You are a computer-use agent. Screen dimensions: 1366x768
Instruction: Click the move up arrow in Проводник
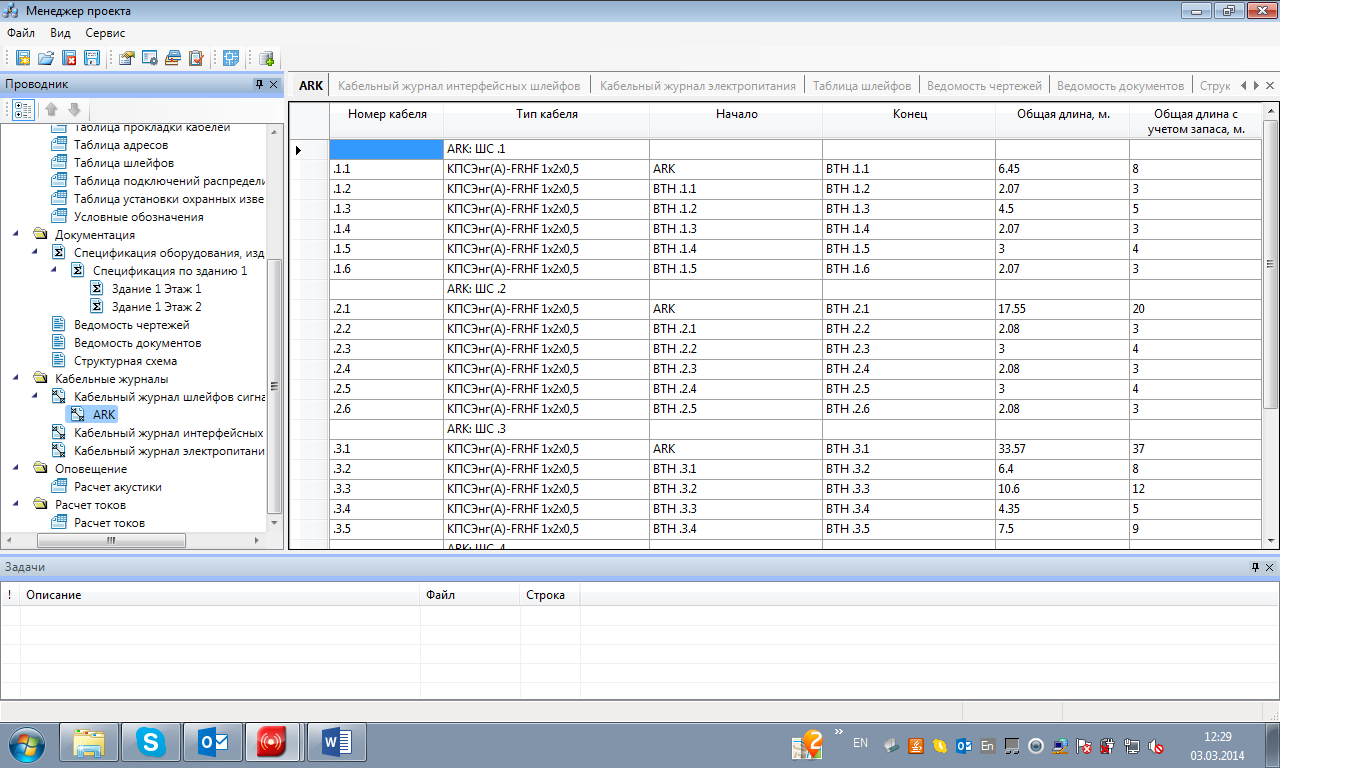coord(52,109)
